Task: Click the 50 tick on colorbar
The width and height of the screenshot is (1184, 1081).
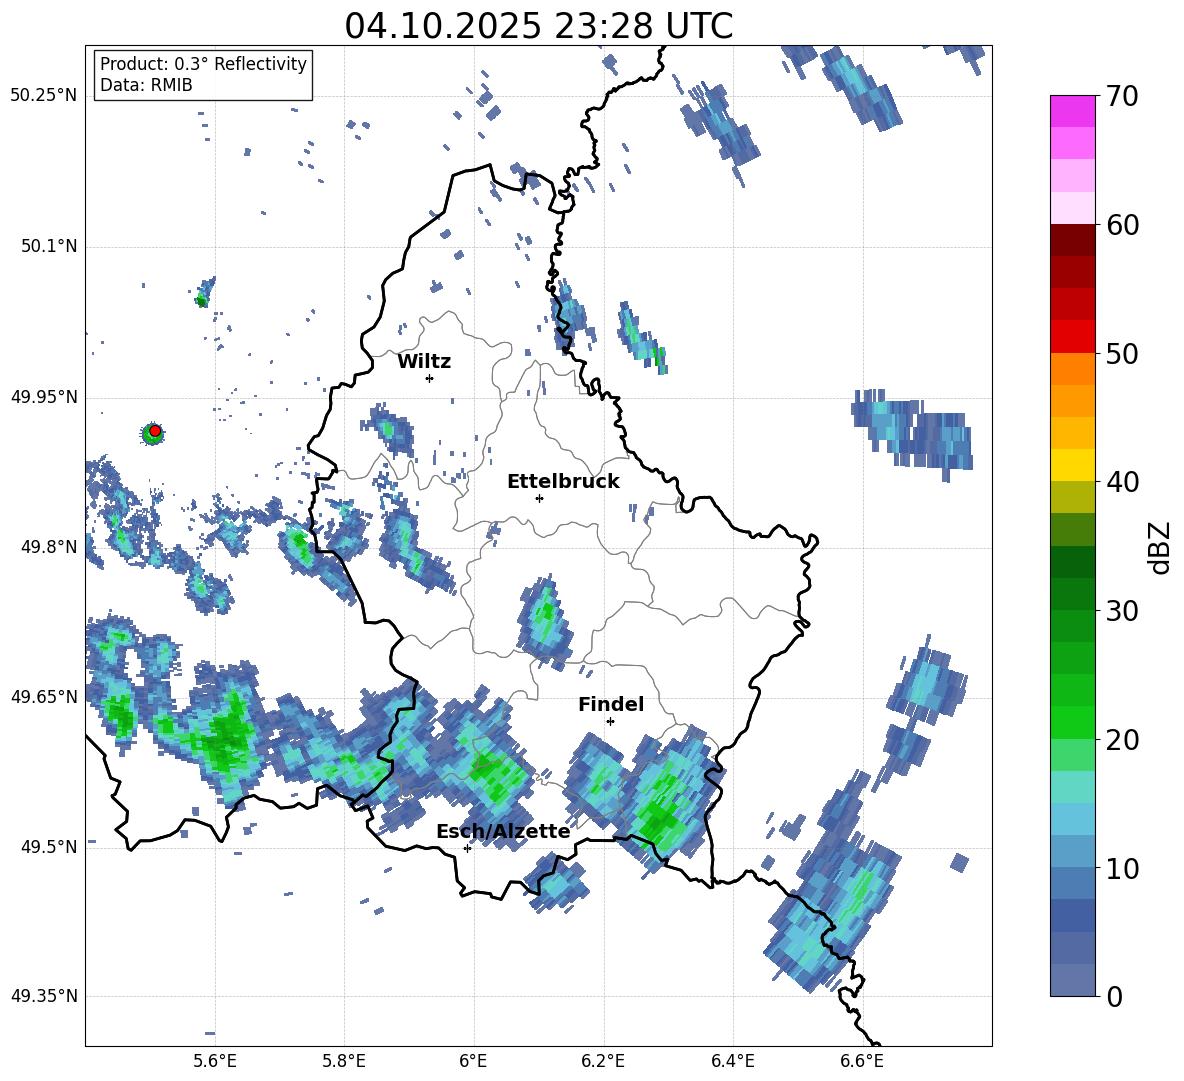Action: [1122, 354]
